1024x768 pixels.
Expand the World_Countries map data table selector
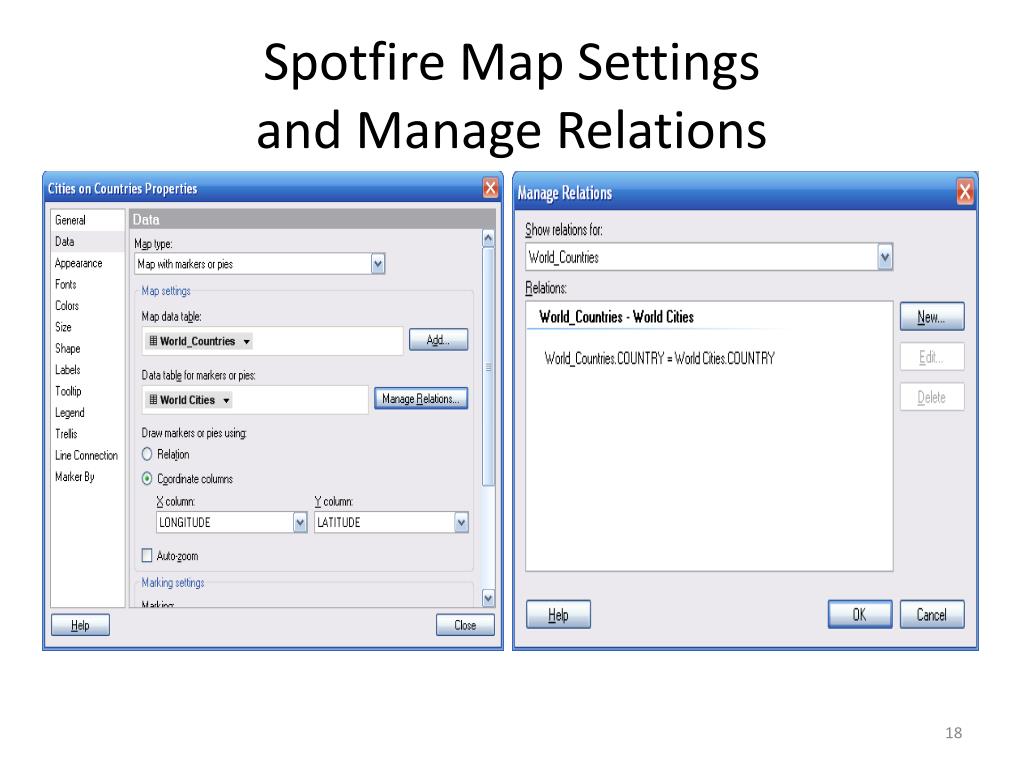point(247,342)
